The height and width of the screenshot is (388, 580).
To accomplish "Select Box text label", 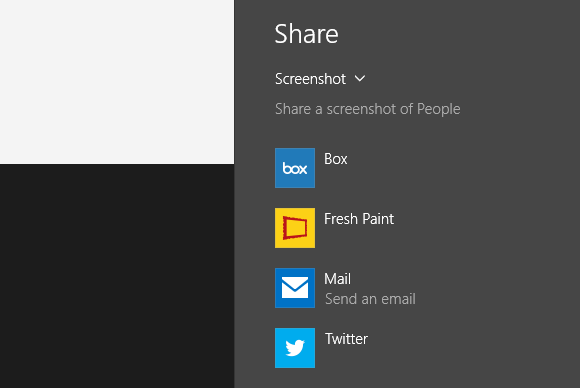I will pyautogui.click(x=335, y=159).
